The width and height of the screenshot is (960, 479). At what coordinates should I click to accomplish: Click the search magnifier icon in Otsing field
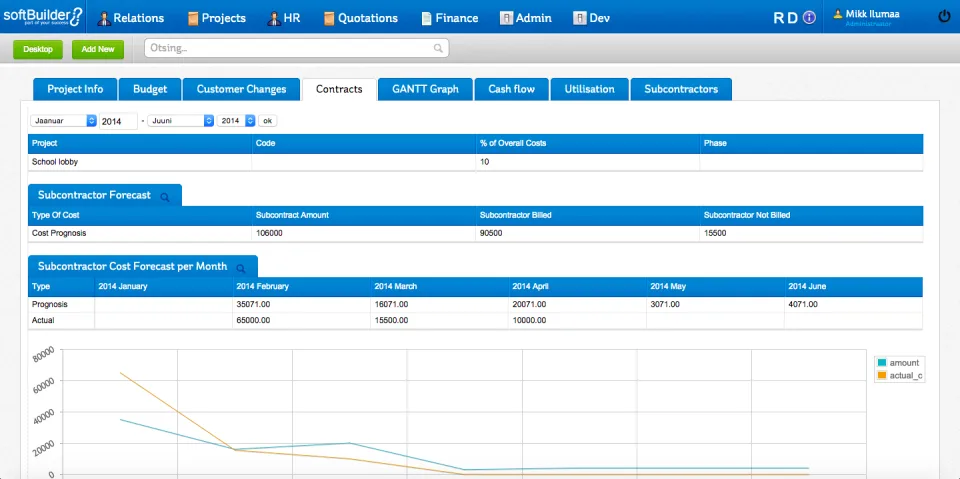438,48
